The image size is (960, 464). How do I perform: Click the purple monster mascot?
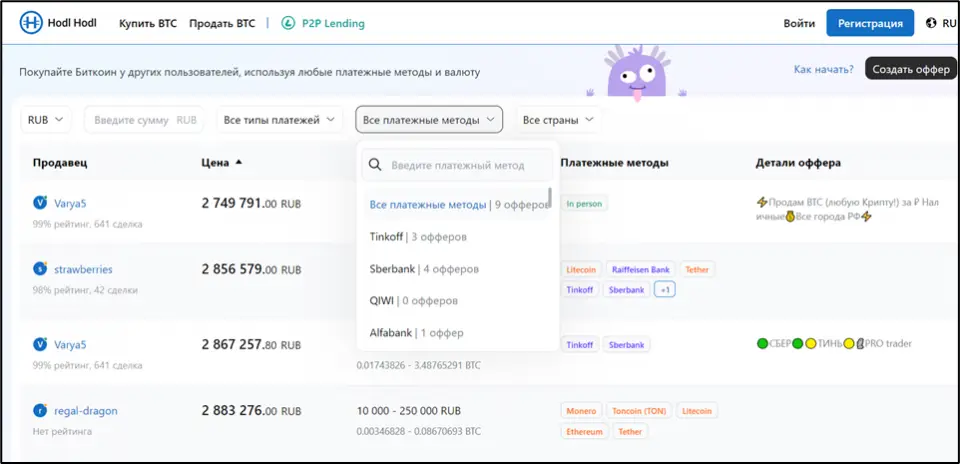635,72
